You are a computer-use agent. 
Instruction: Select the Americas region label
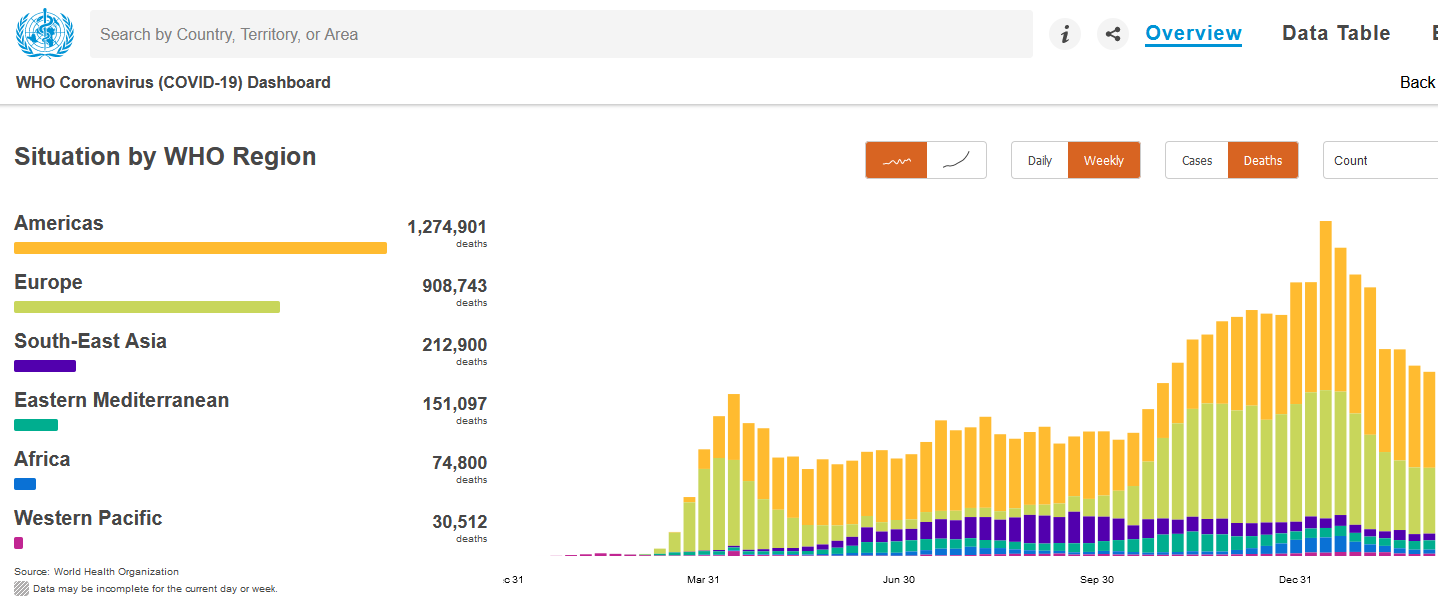59,223
